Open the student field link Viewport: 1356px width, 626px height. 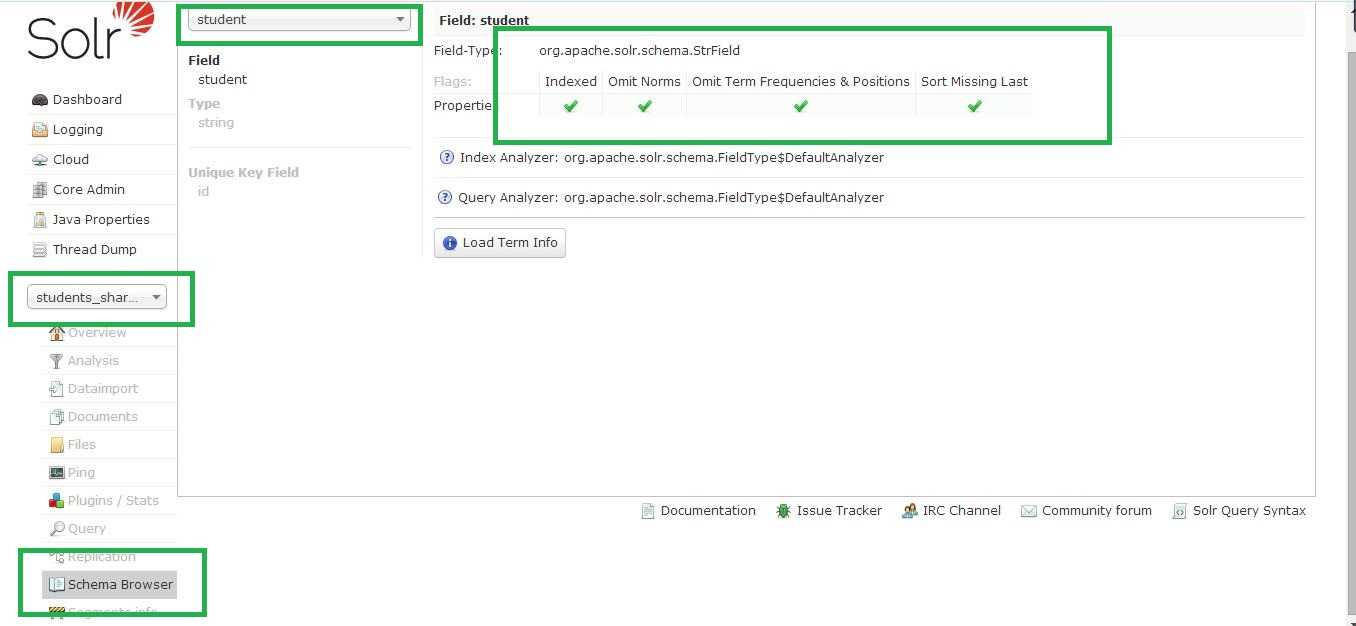222,79
